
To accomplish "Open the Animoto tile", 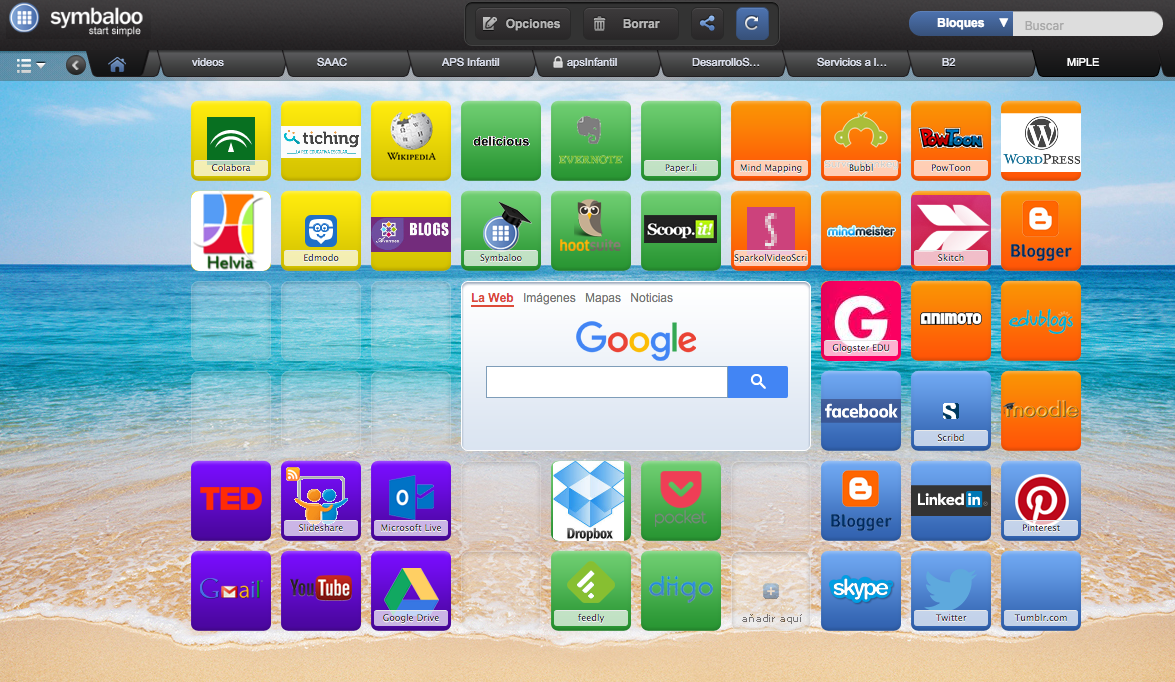I will point(950,321).
